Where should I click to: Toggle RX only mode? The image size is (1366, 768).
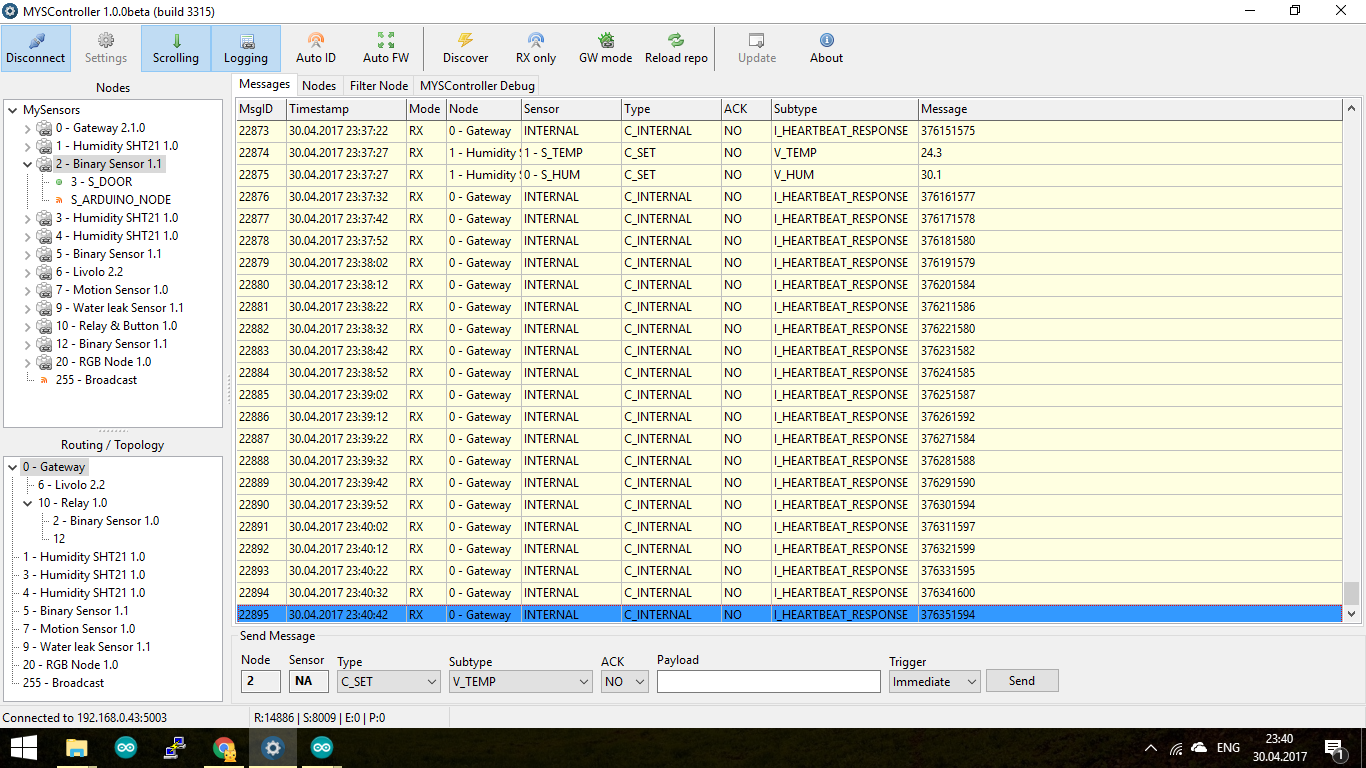coord(536,48)
